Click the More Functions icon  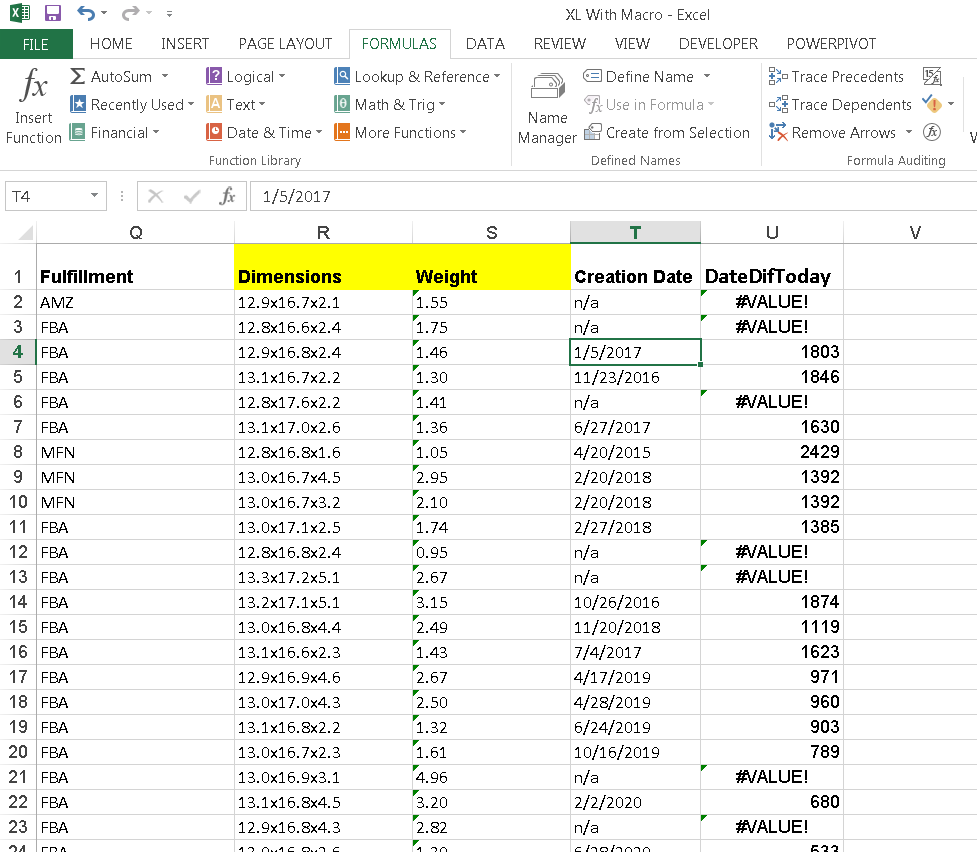[341, 132]
